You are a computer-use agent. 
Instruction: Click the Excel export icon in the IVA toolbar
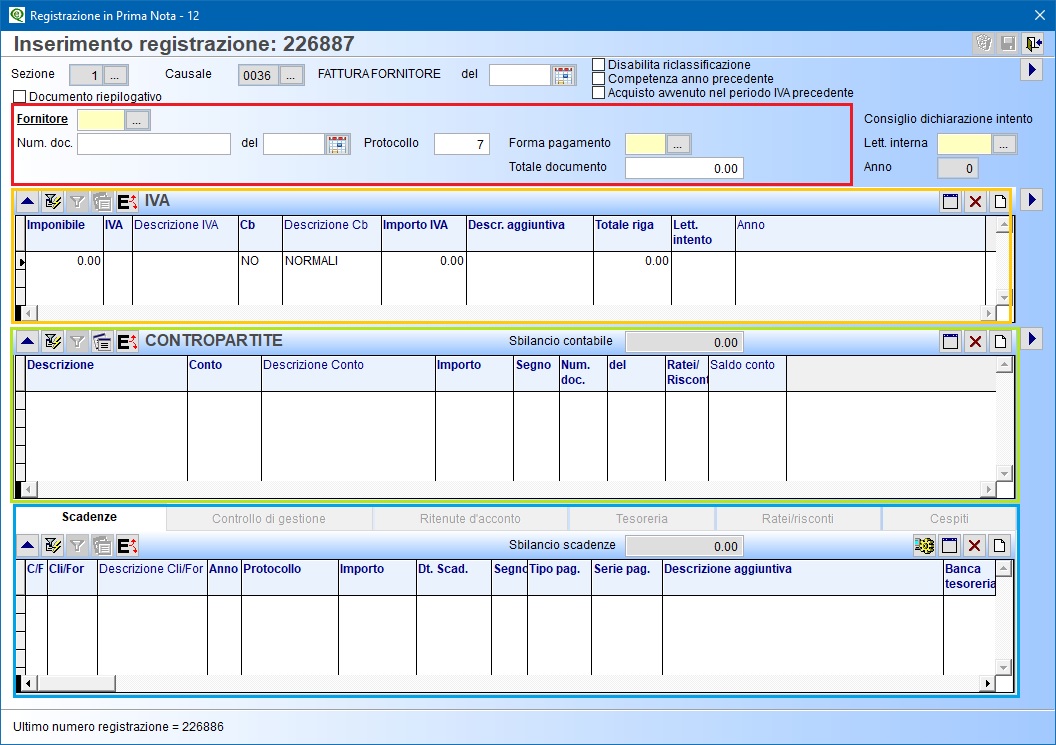[127, 201]
